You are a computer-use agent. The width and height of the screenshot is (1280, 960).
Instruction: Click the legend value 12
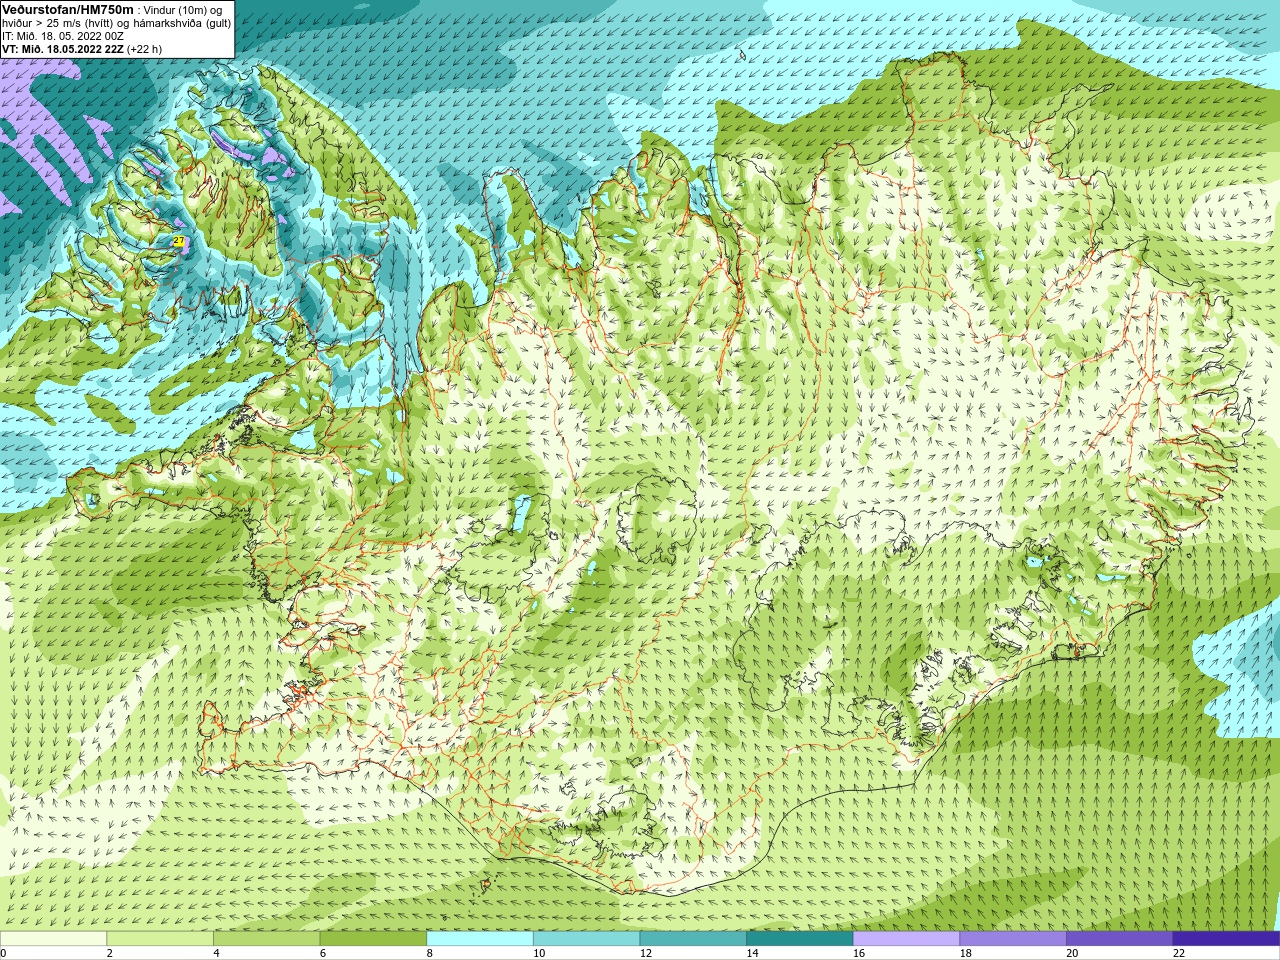(646, 953)
